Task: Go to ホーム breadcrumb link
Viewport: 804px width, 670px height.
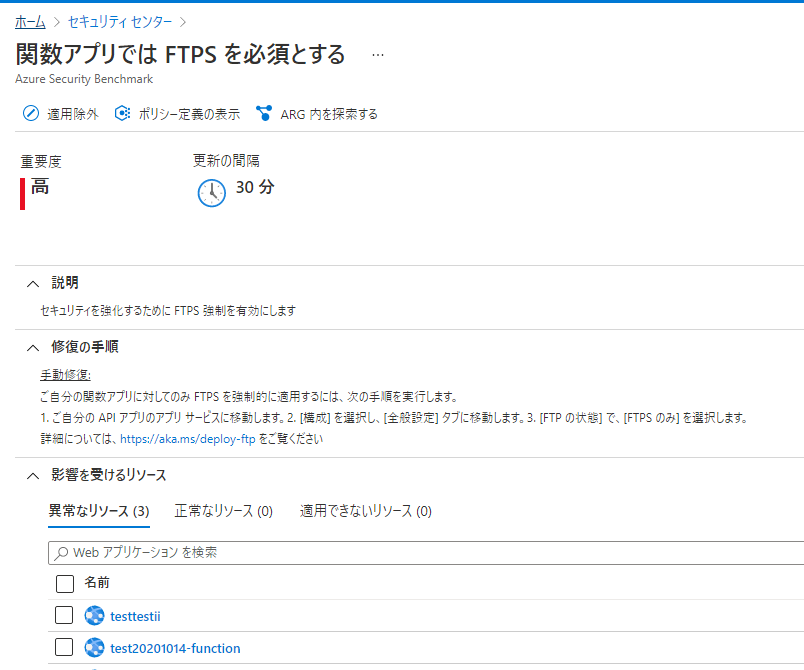Action: [x=30, y=22]
